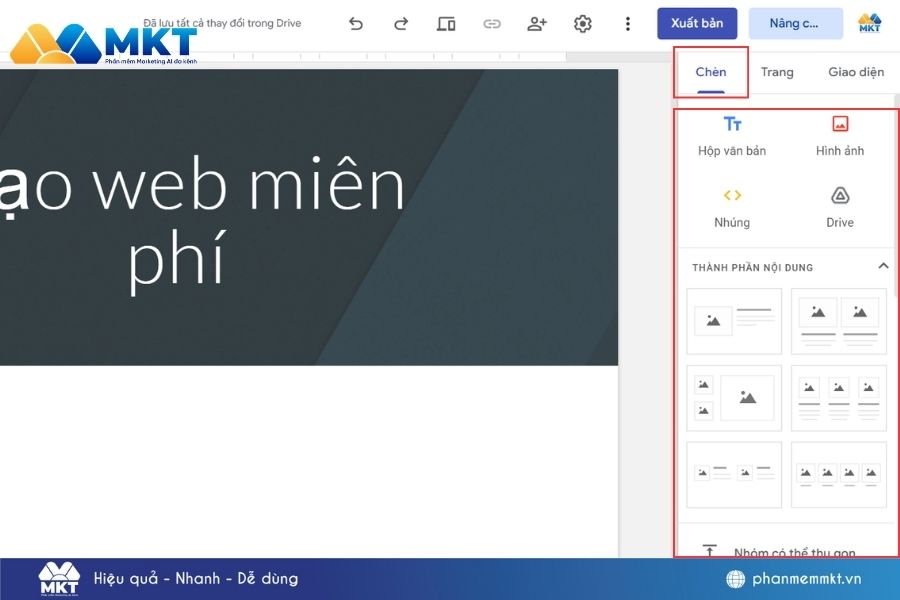The image size is (900, 600).
Task: Insert a text box (Hộp văn bản)
Action: pyautogui.click(x=732, y=136)
